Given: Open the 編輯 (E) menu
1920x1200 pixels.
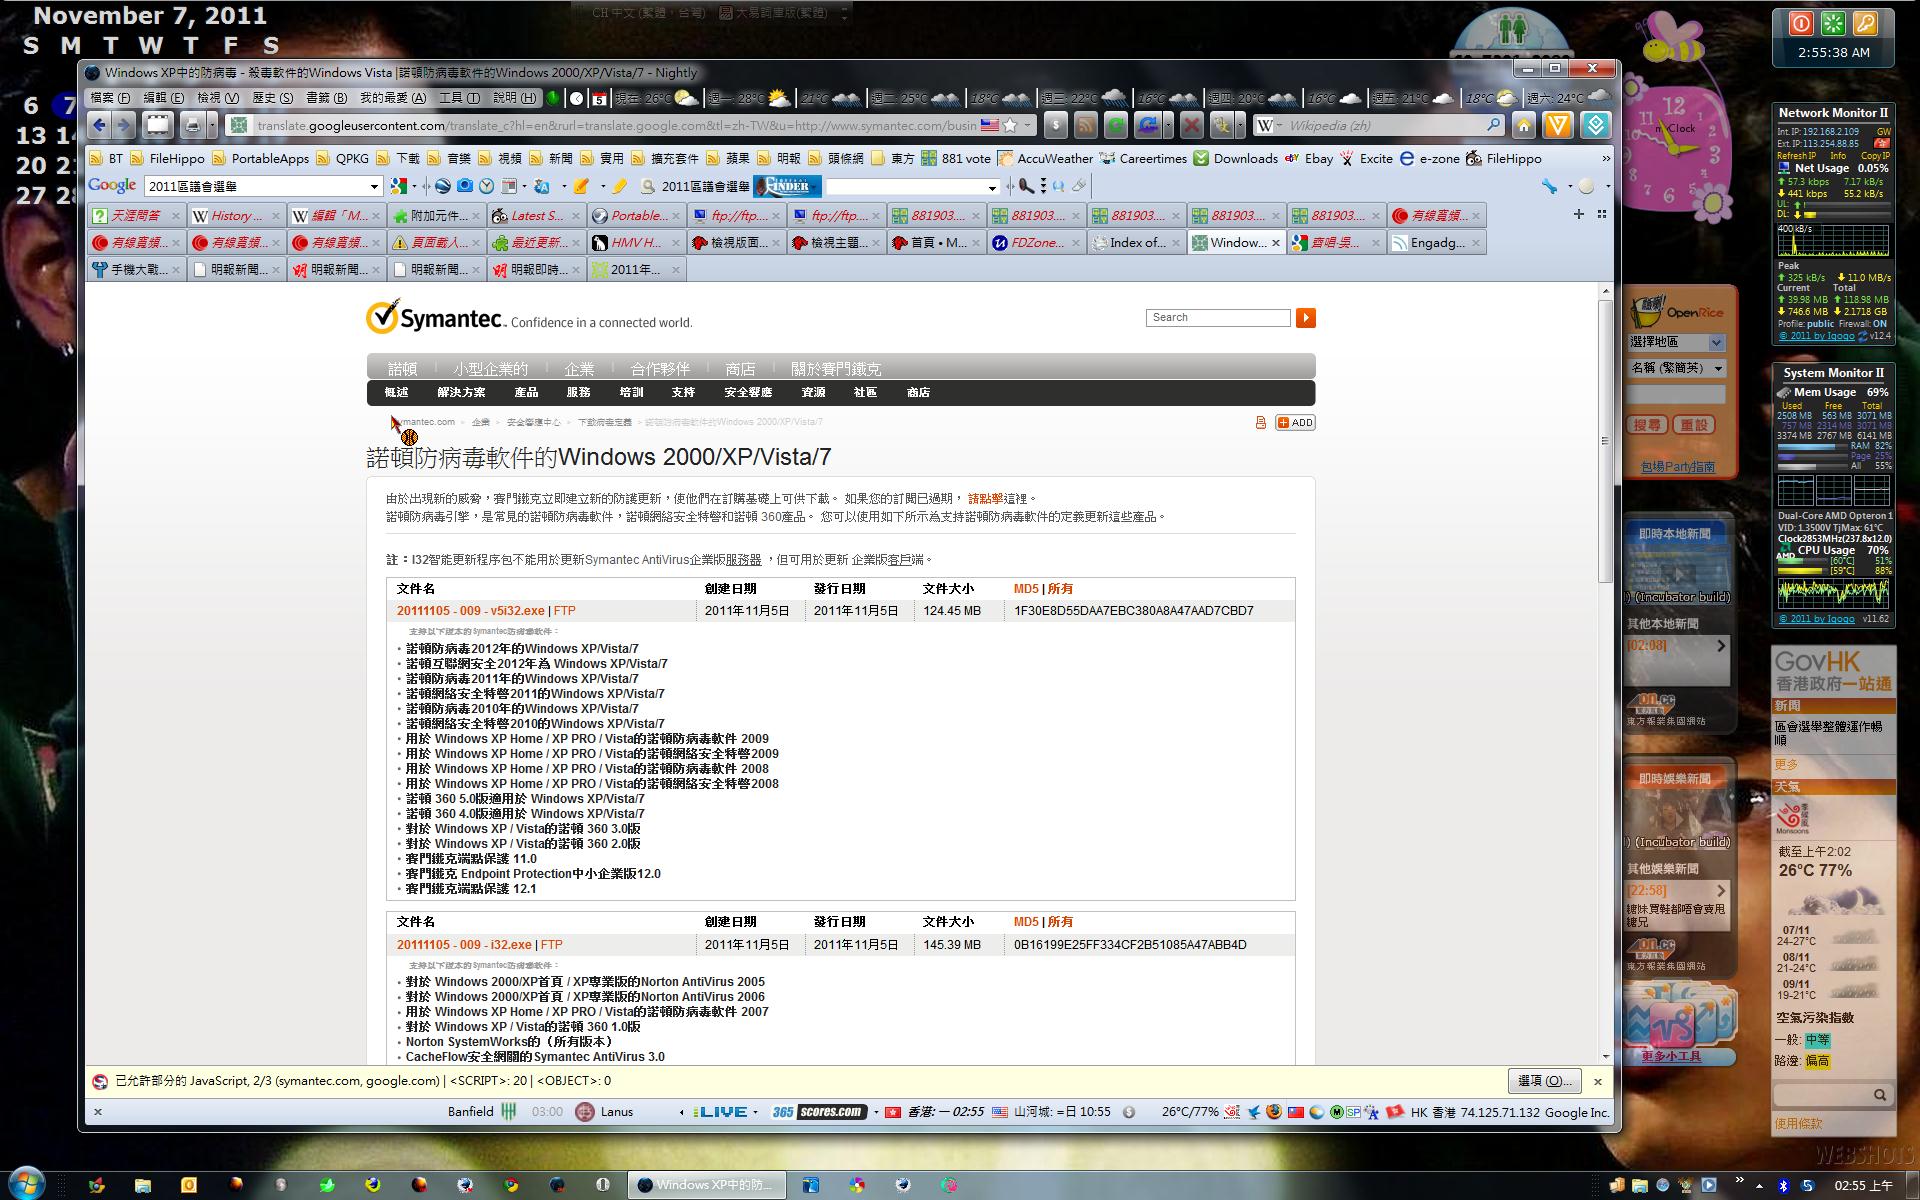Looking at the screenshot, I should coord(163,97).
